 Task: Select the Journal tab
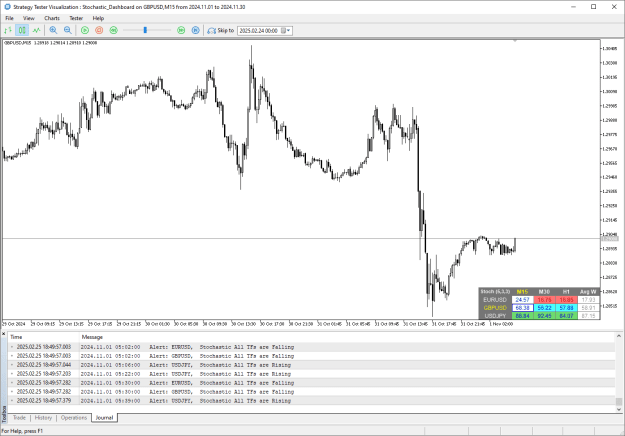click(104, 418)
